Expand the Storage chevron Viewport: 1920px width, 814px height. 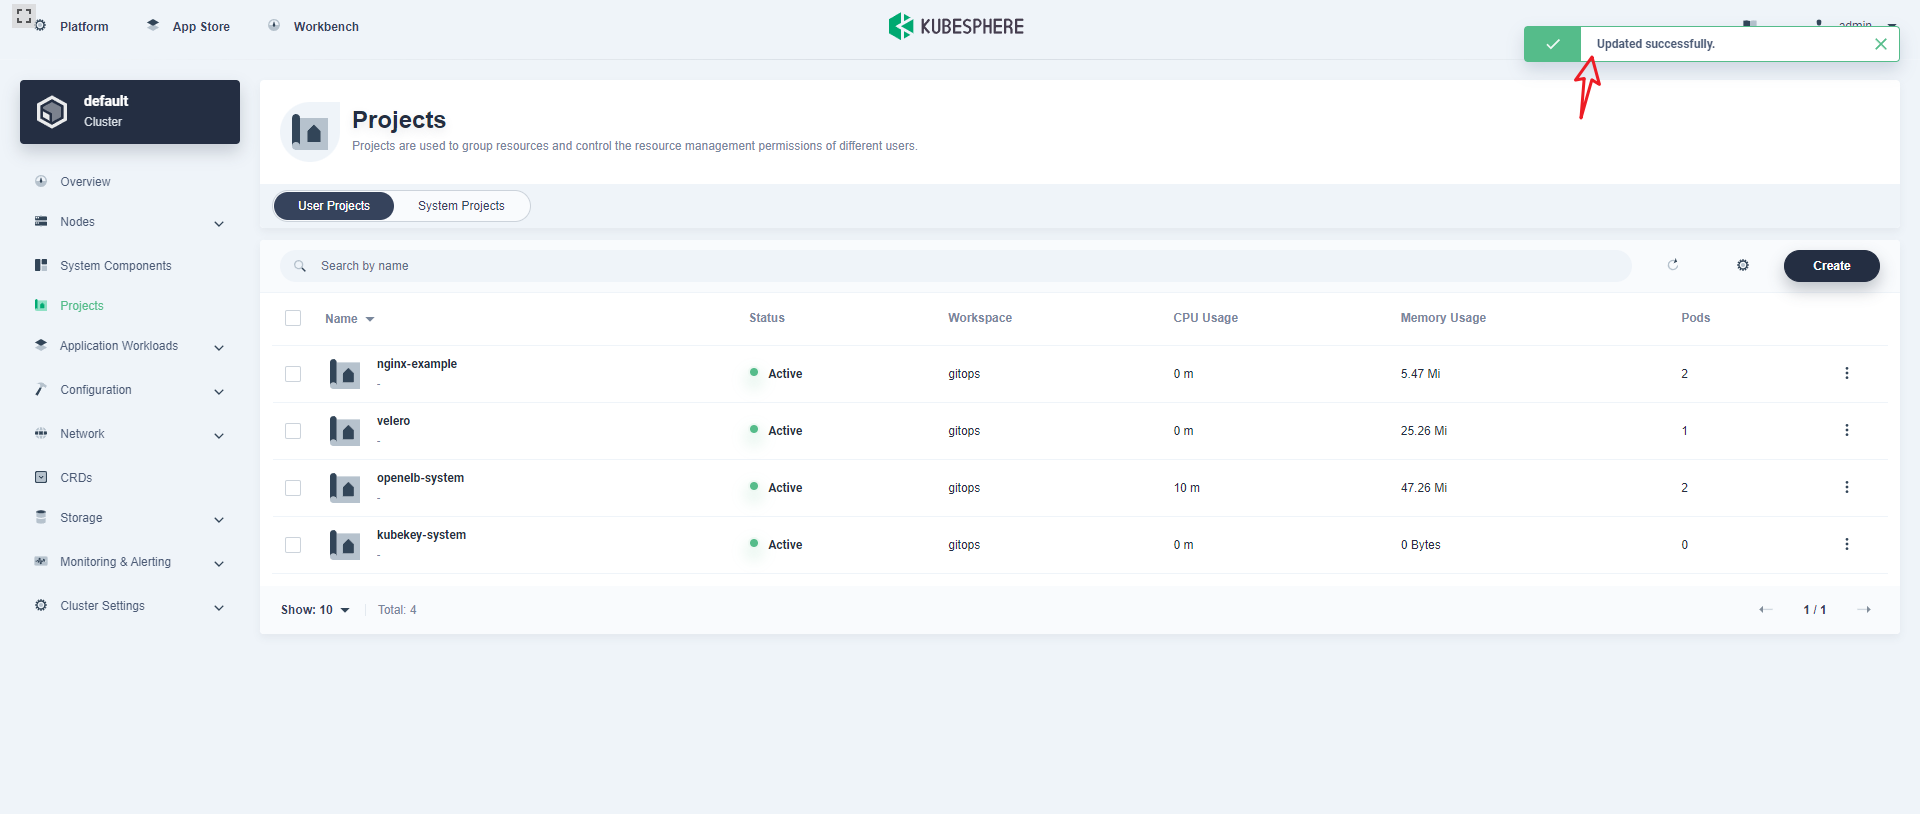pos(219,519)
